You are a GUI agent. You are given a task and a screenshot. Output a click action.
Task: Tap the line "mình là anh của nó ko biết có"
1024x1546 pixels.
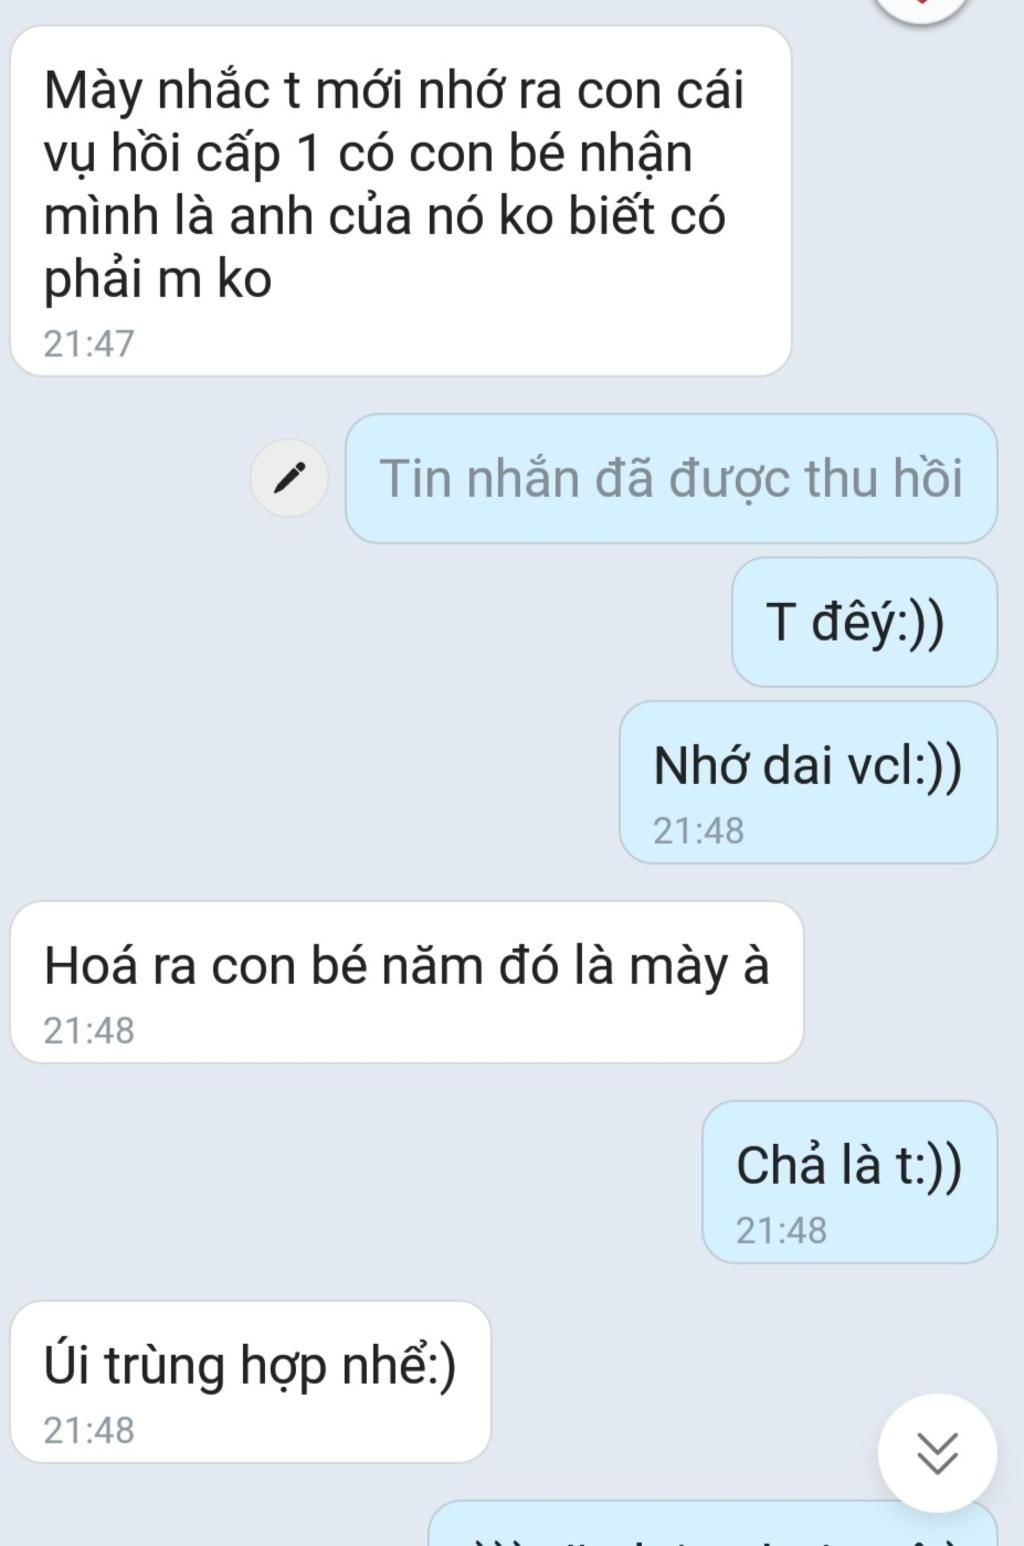[384, 216]
